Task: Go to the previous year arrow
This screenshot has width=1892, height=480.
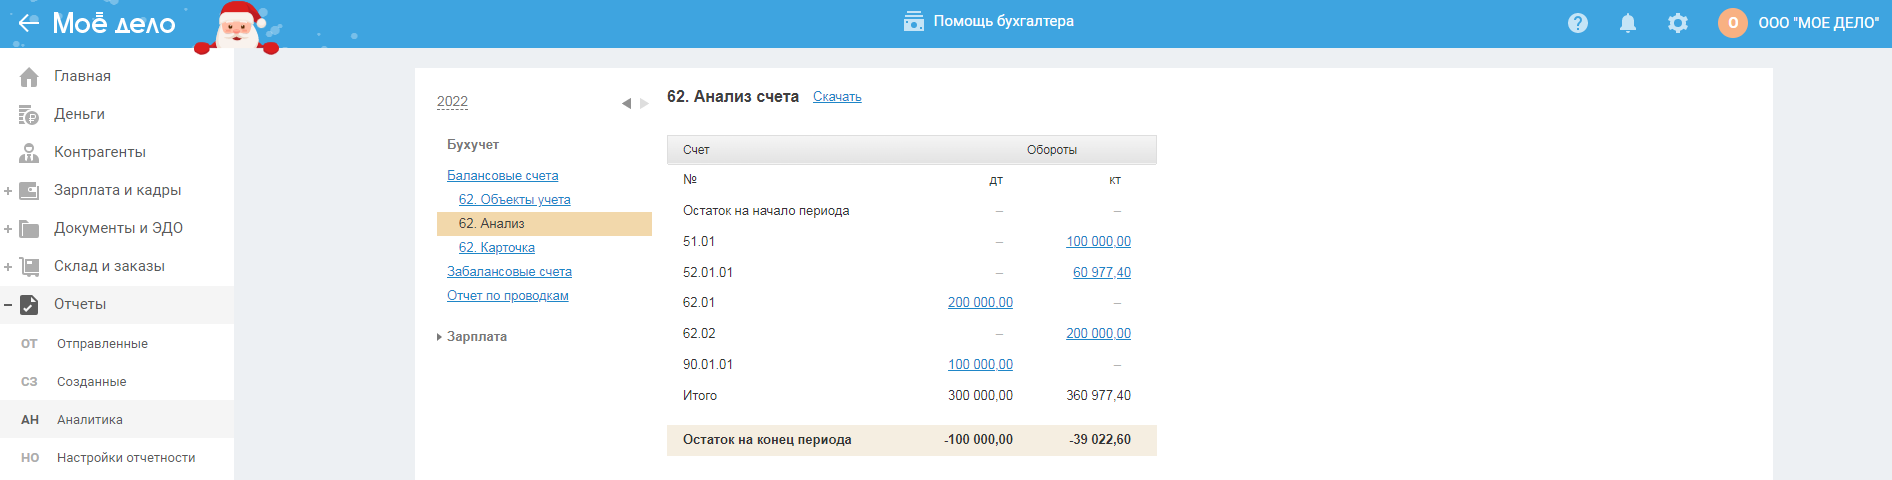Action: pos(626,103)
